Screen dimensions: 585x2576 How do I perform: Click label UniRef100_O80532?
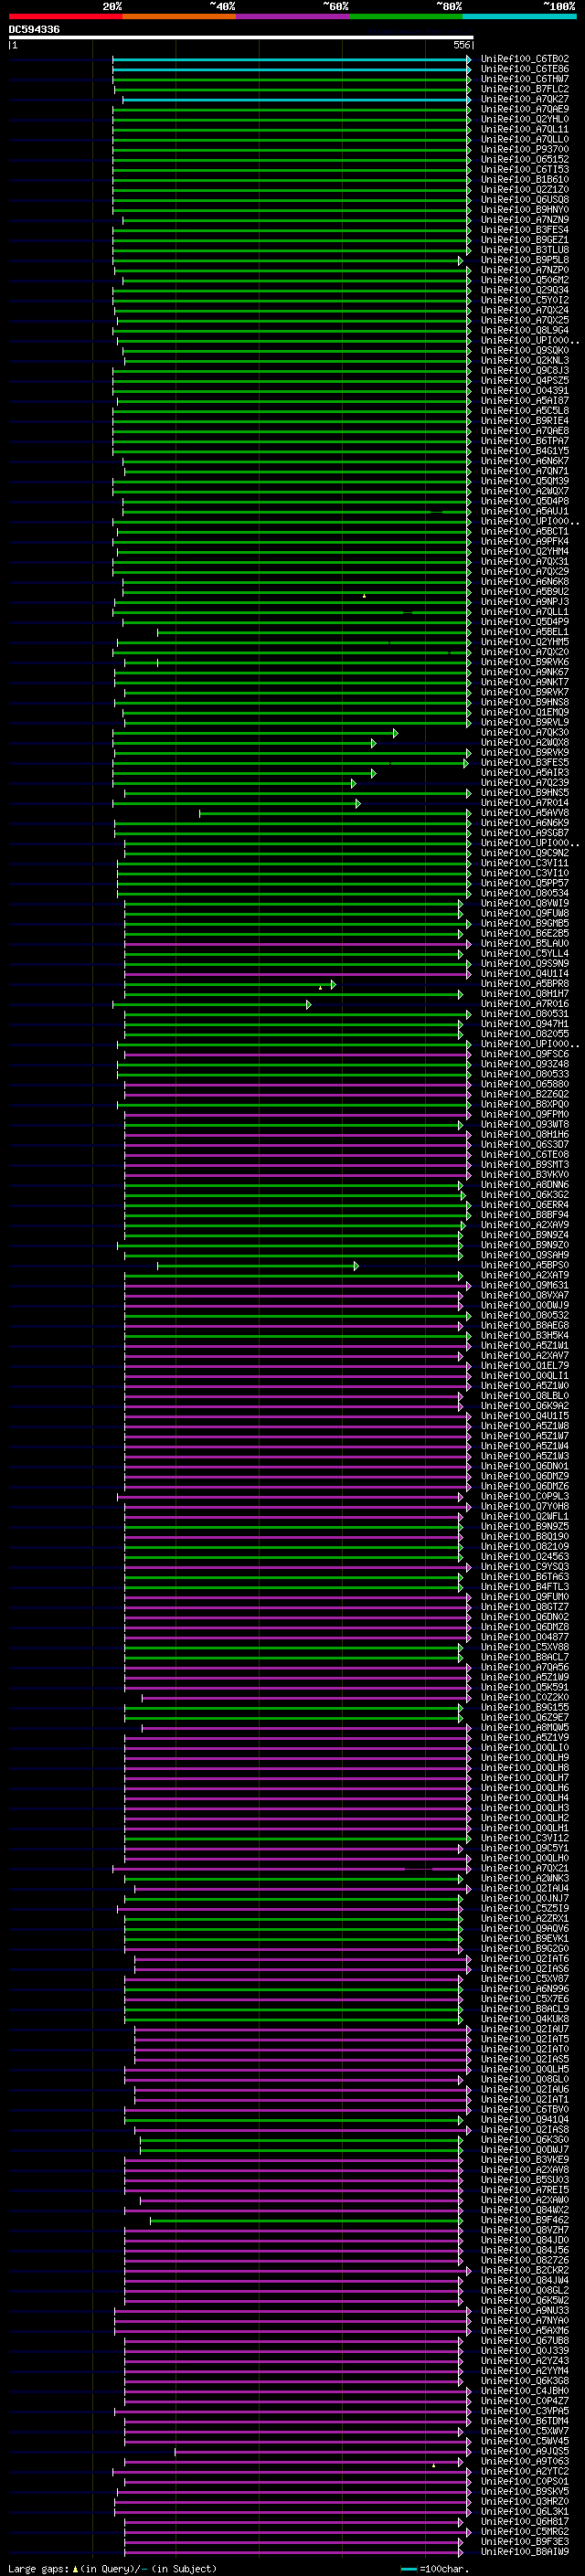(x=525, y=1315)
